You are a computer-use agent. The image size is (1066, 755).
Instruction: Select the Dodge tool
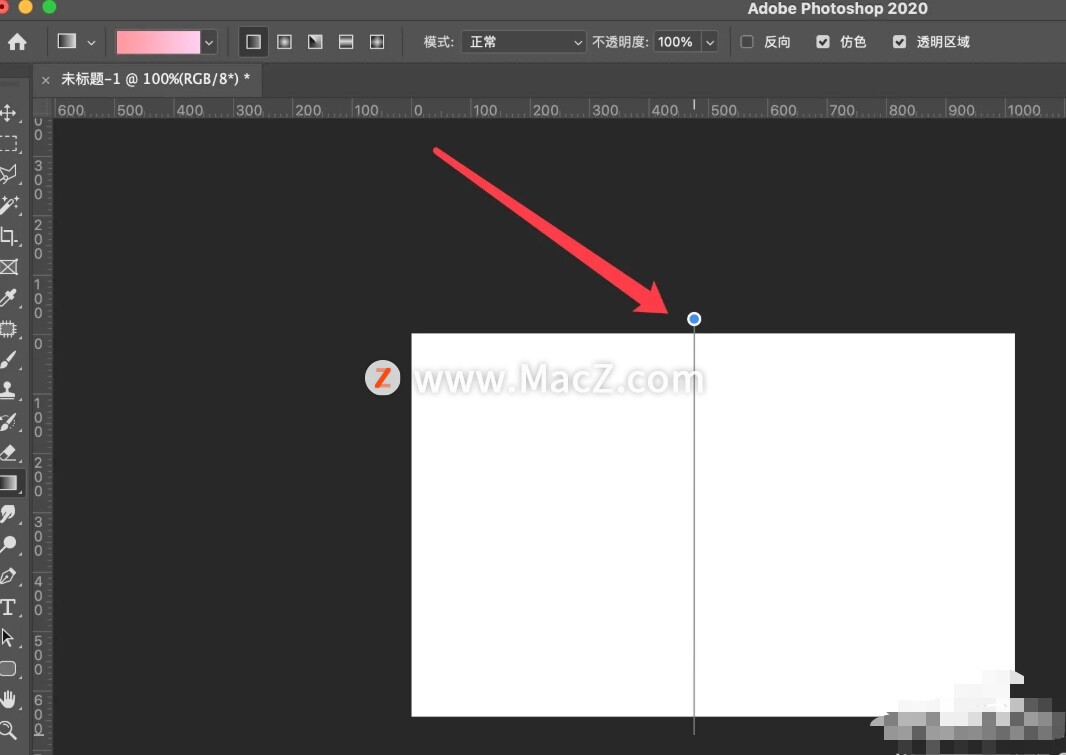[x=9, y=544]
